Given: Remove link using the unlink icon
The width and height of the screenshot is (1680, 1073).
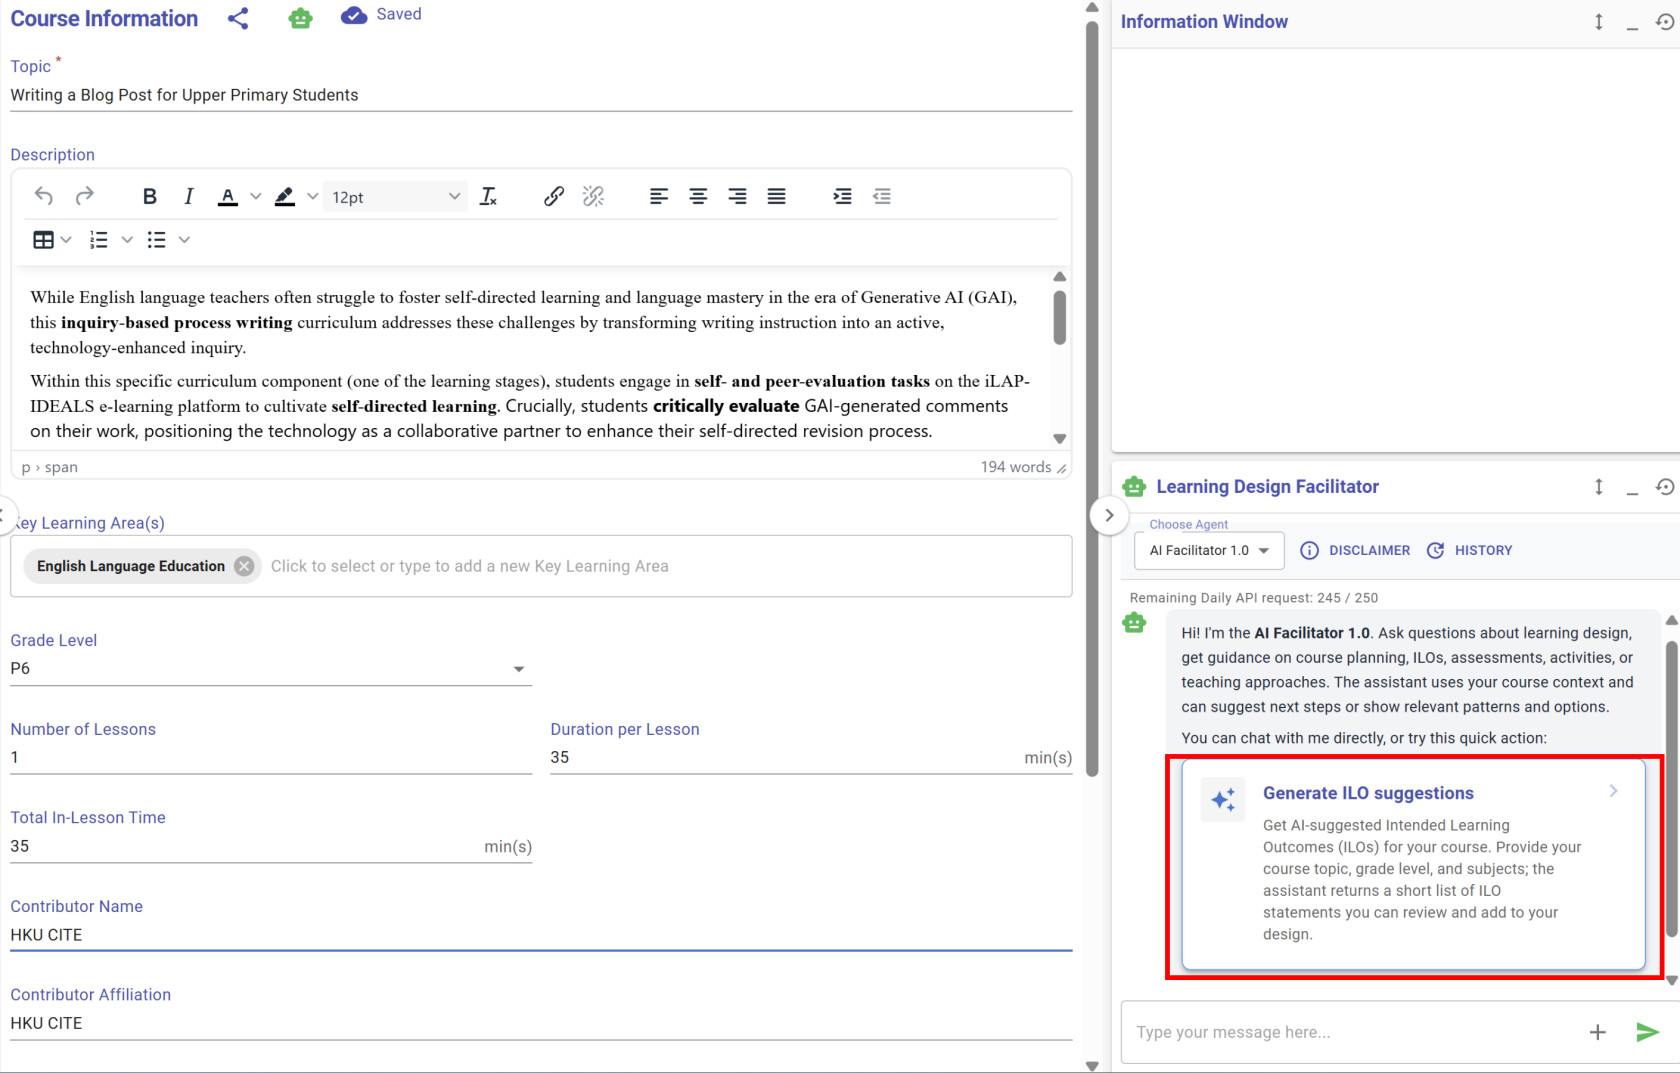Looking at the screenshot, I should 594,196.
